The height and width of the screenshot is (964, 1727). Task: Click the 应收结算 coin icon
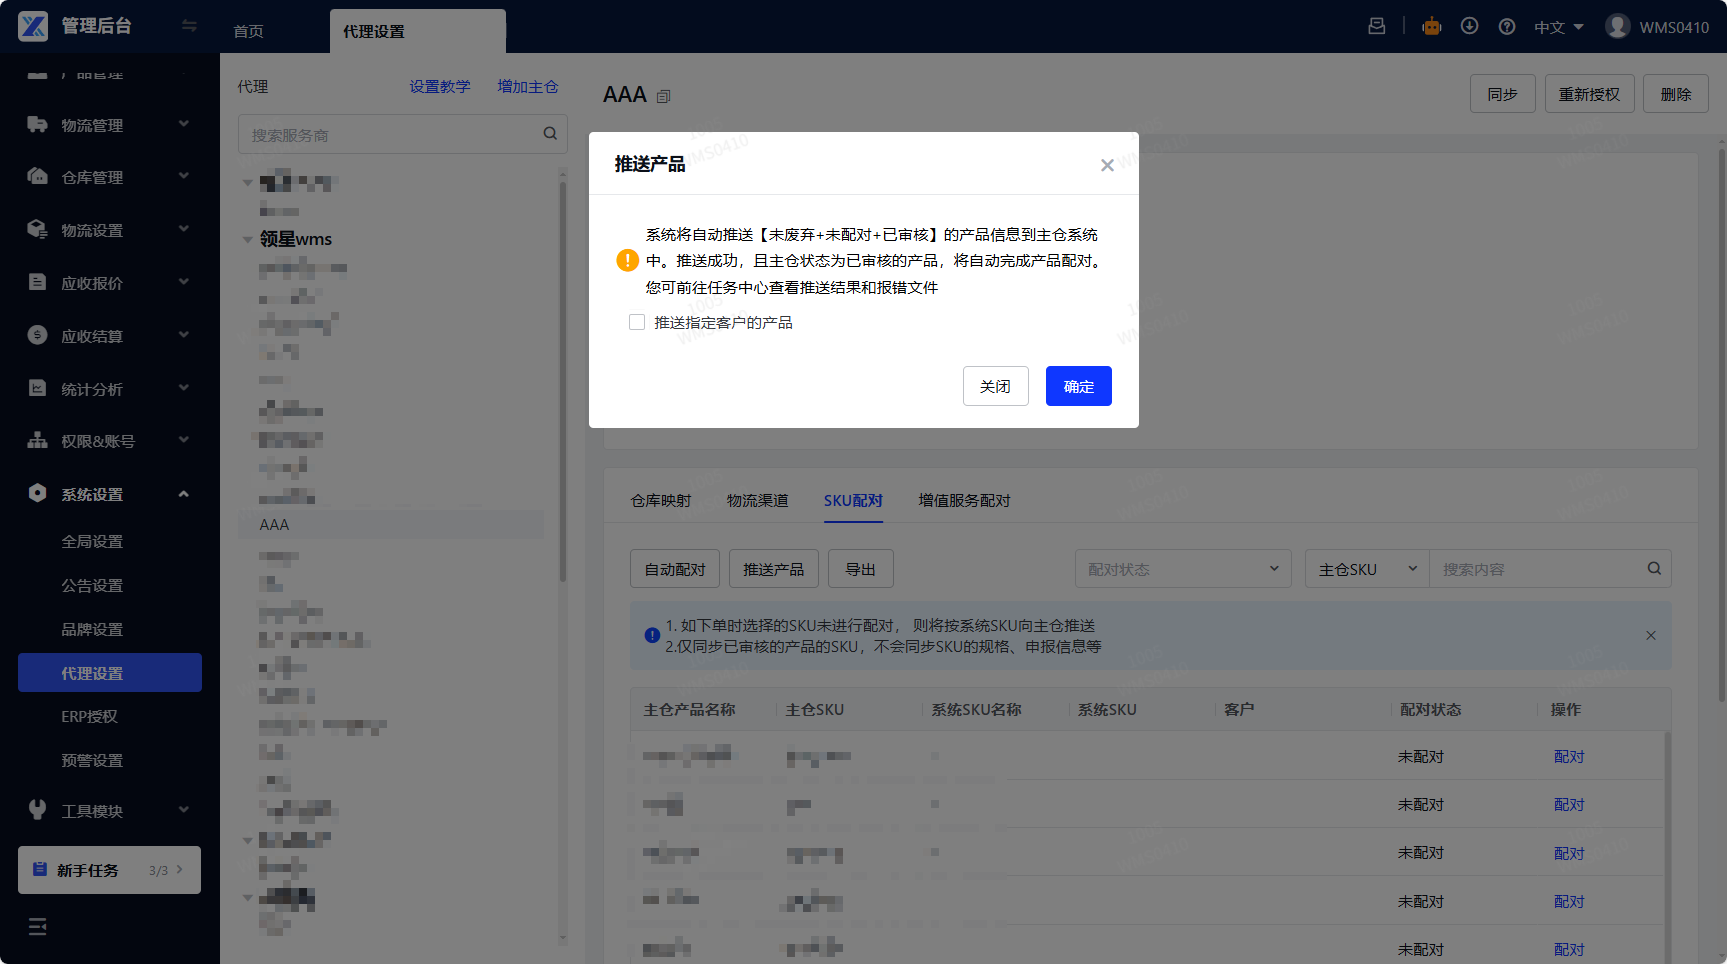(x=37, y=335)
